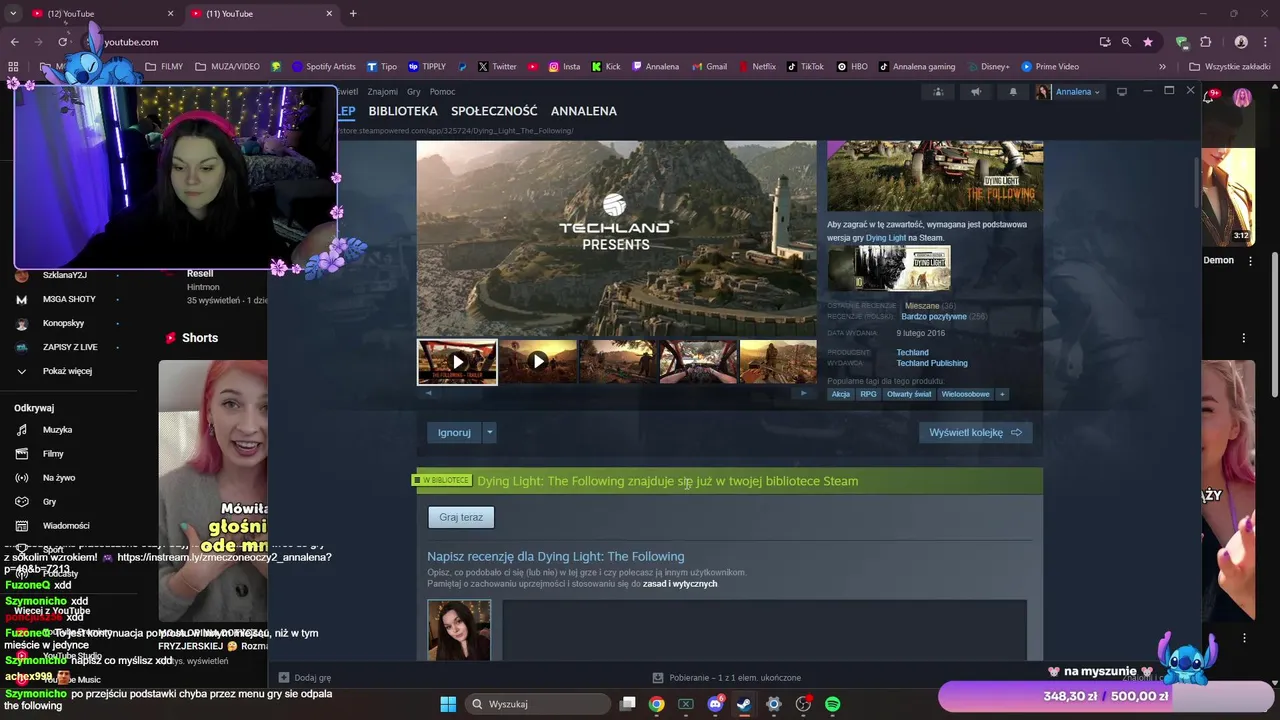Switch Steam to Big Picture monitor icon
The image size is (1280, 720).
click(1122, 92)
